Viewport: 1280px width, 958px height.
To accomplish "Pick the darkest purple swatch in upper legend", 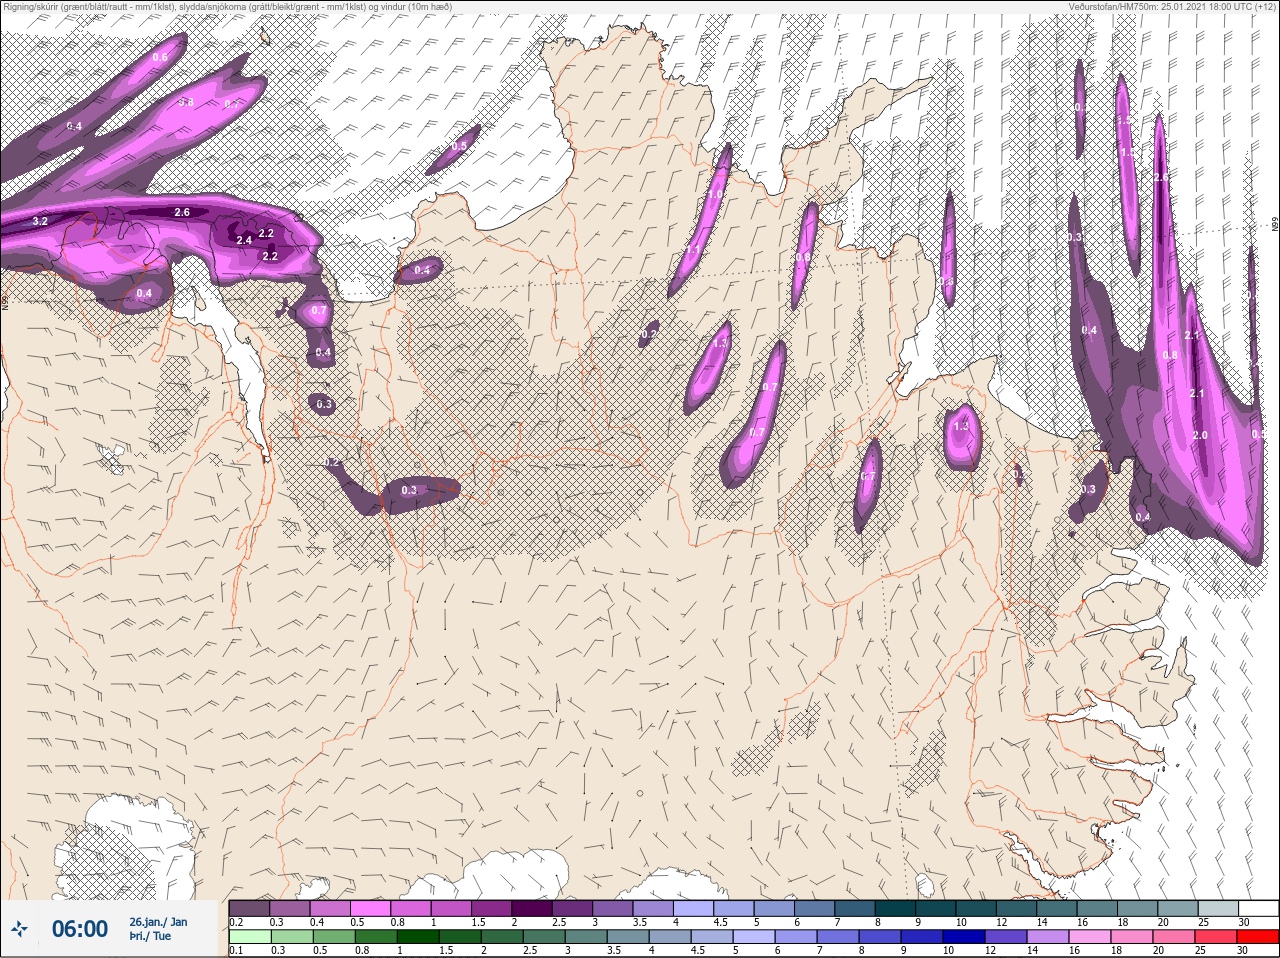I will tap(532, 908).
